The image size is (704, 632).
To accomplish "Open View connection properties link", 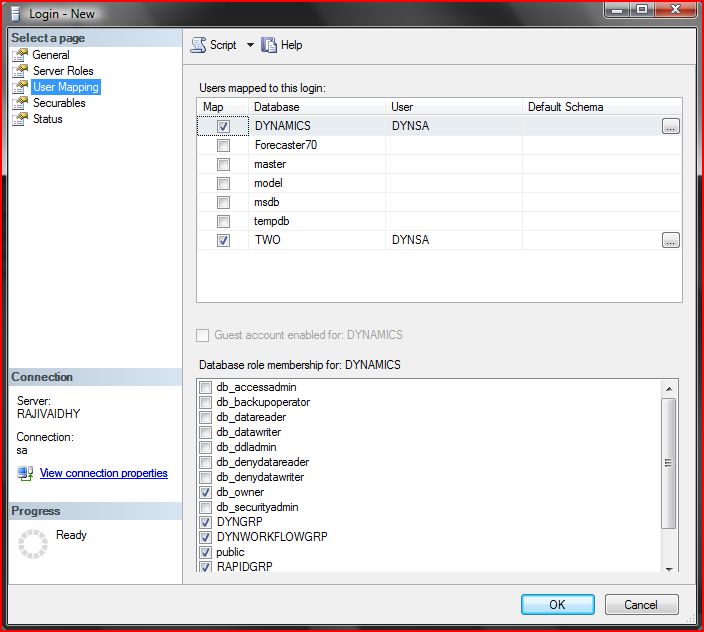I will pyautogui.click(x=103, y=473).
